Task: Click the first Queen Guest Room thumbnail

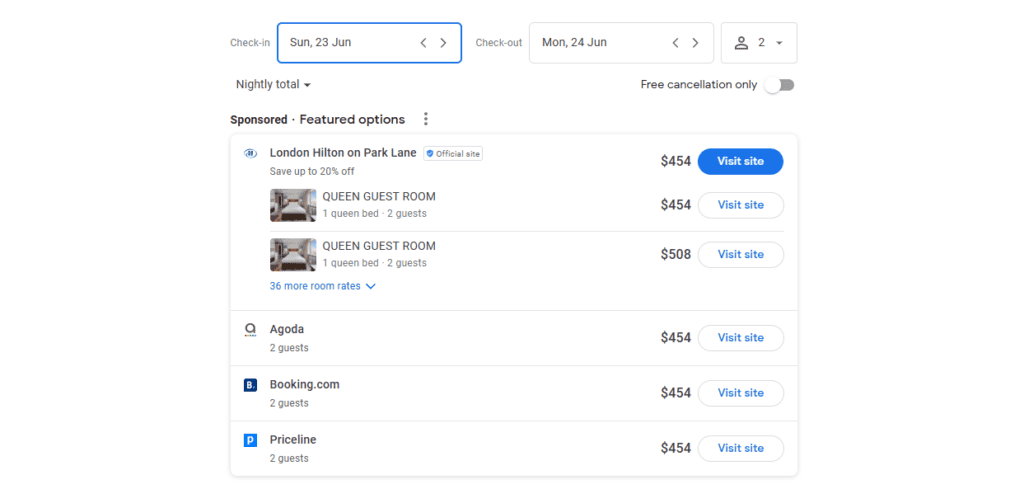Action: point(293,205)
